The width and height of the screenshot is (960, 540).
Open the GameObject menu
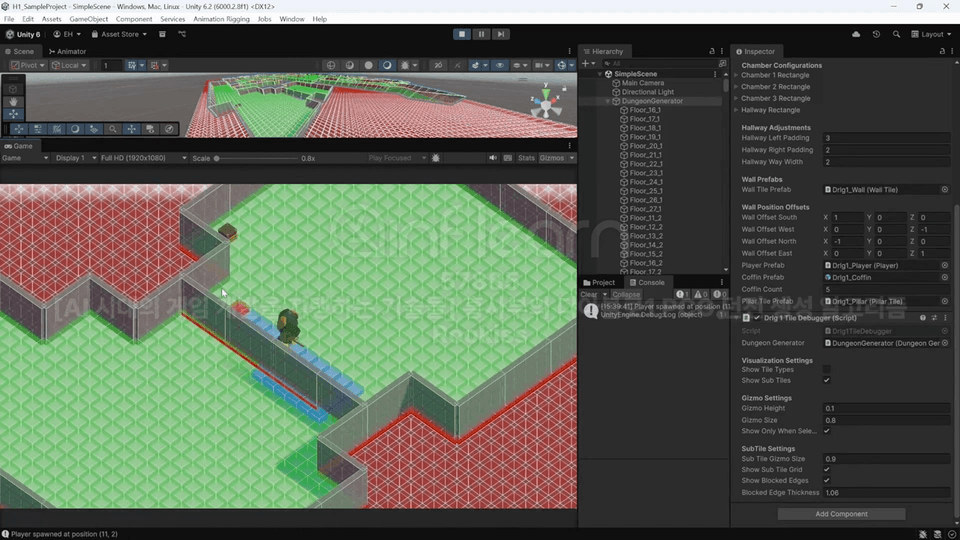tap(90, 19)
